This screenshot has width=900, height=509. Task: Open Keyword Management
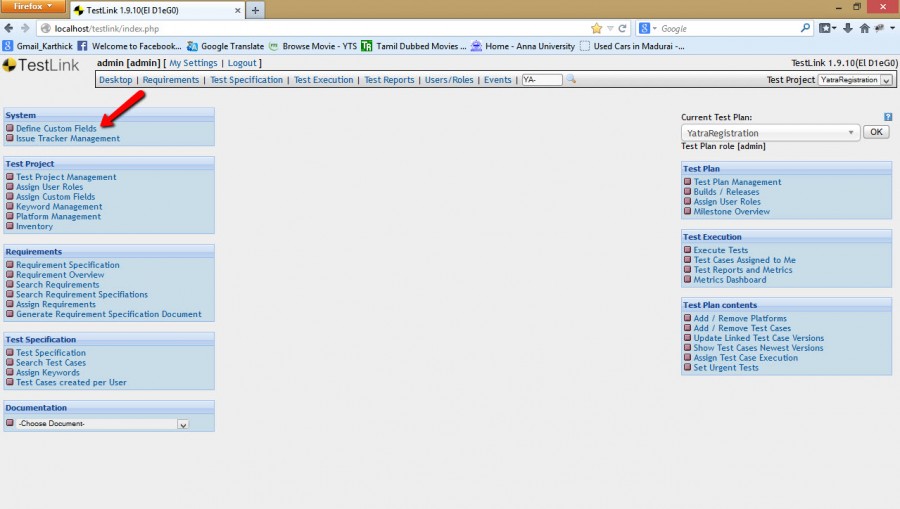(x=59, y=207)
